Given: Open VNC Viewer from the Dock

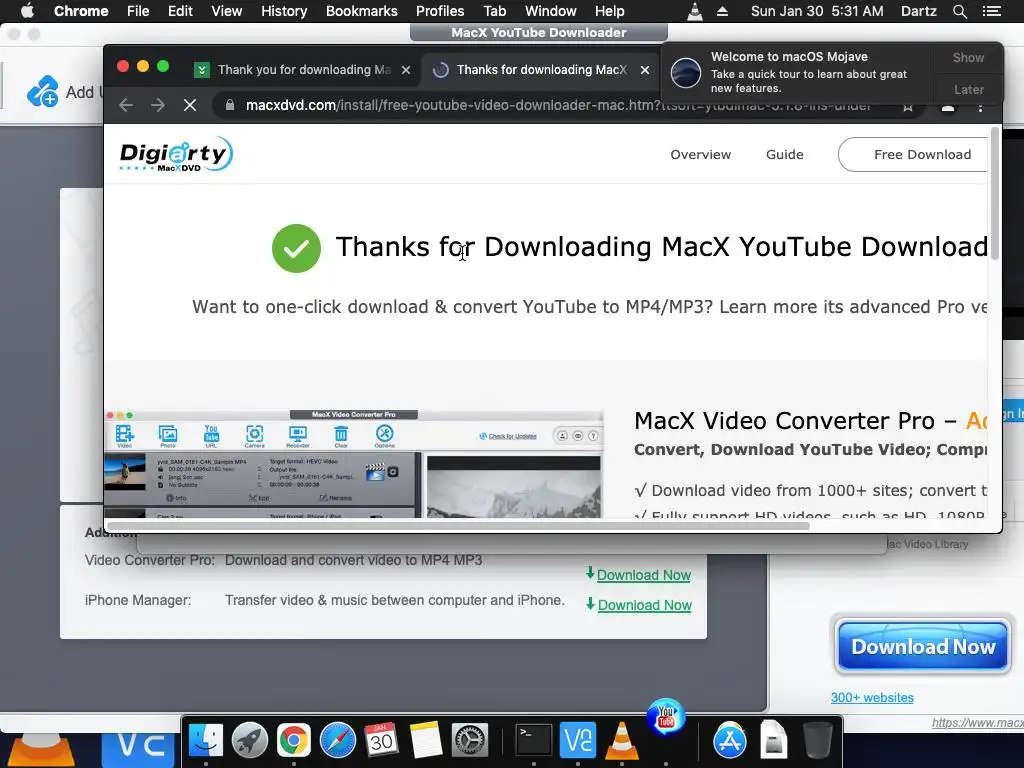Looking at the screenshot, I should (578, 741).
